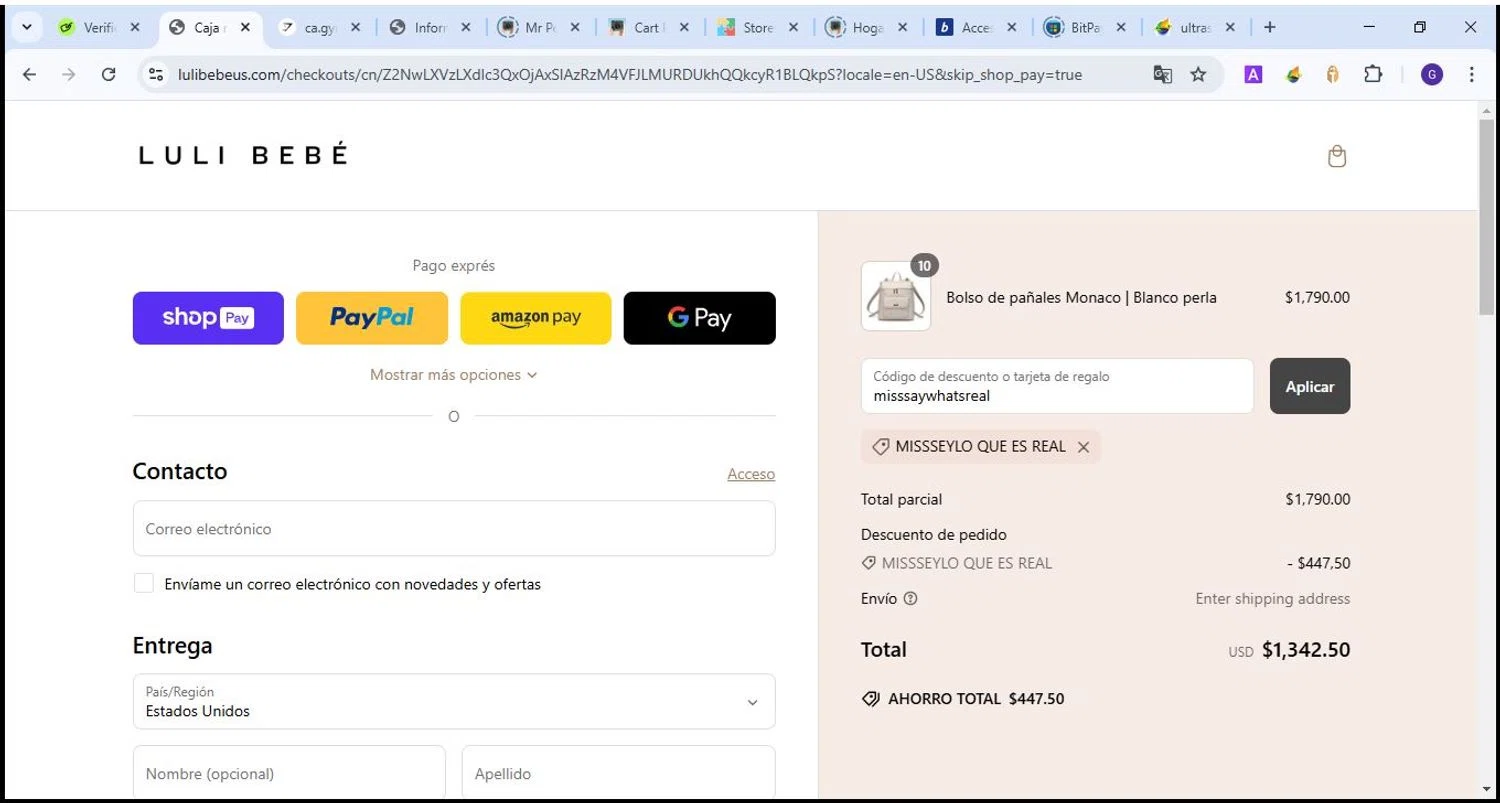The image size is (1500, 803).
Task: Click the Correo electrónico field
Action: point(454,528)
